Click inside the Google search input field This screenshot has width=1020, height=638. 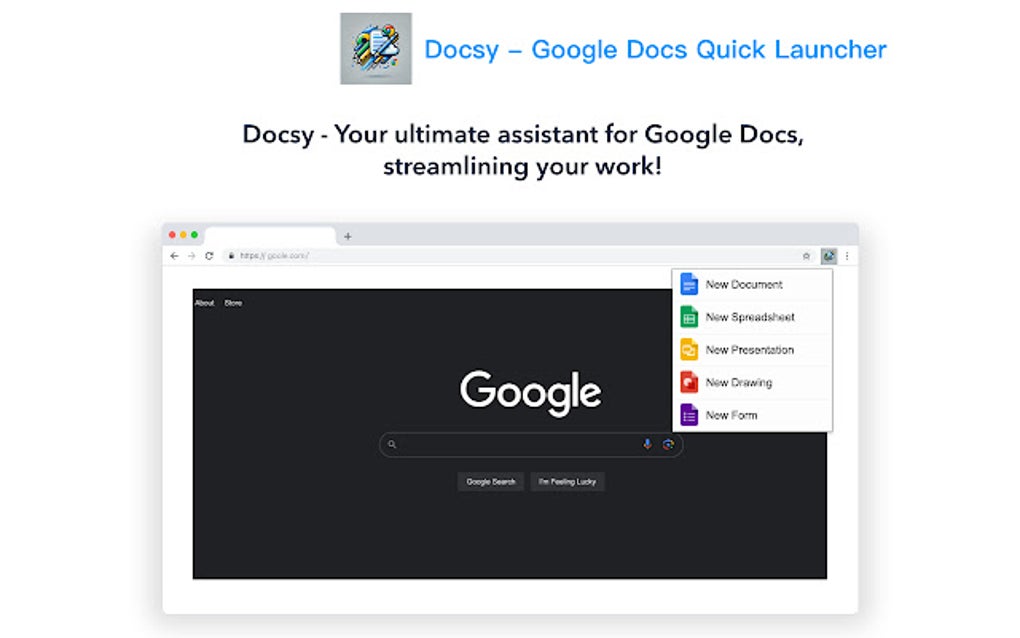click(x=520, y=444)
